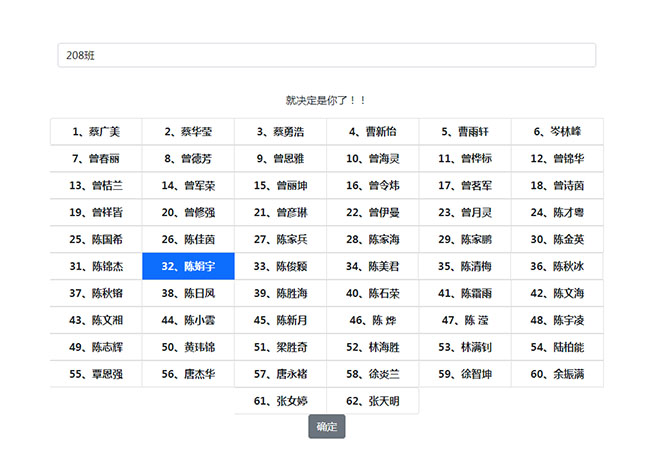Choose student 10, 曾海灵
650x472 pixels.
[x=373, y=158]
